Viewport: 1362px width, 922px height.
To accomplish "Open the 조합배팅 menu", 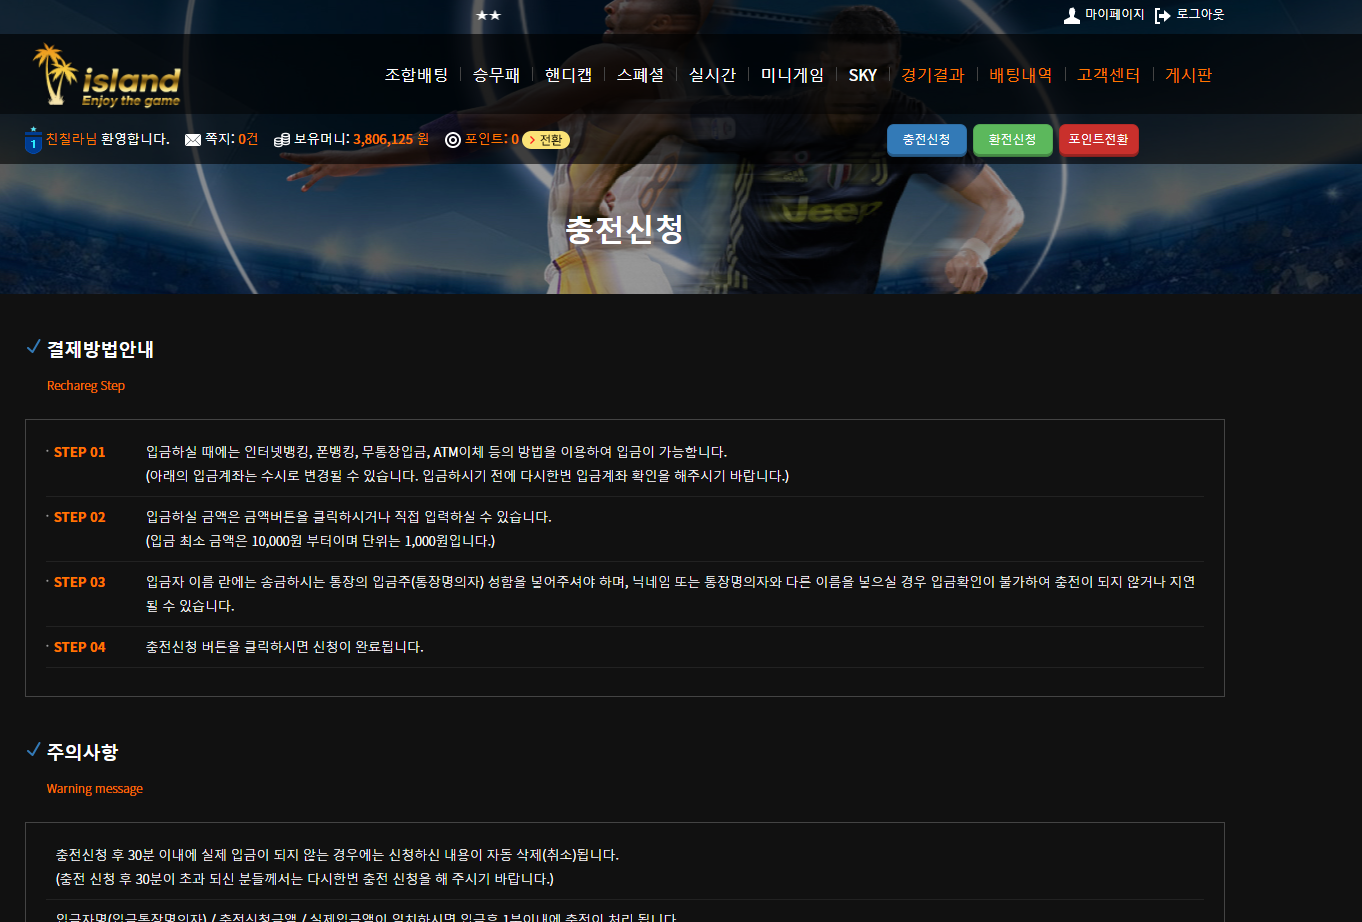I will (416, 75).
